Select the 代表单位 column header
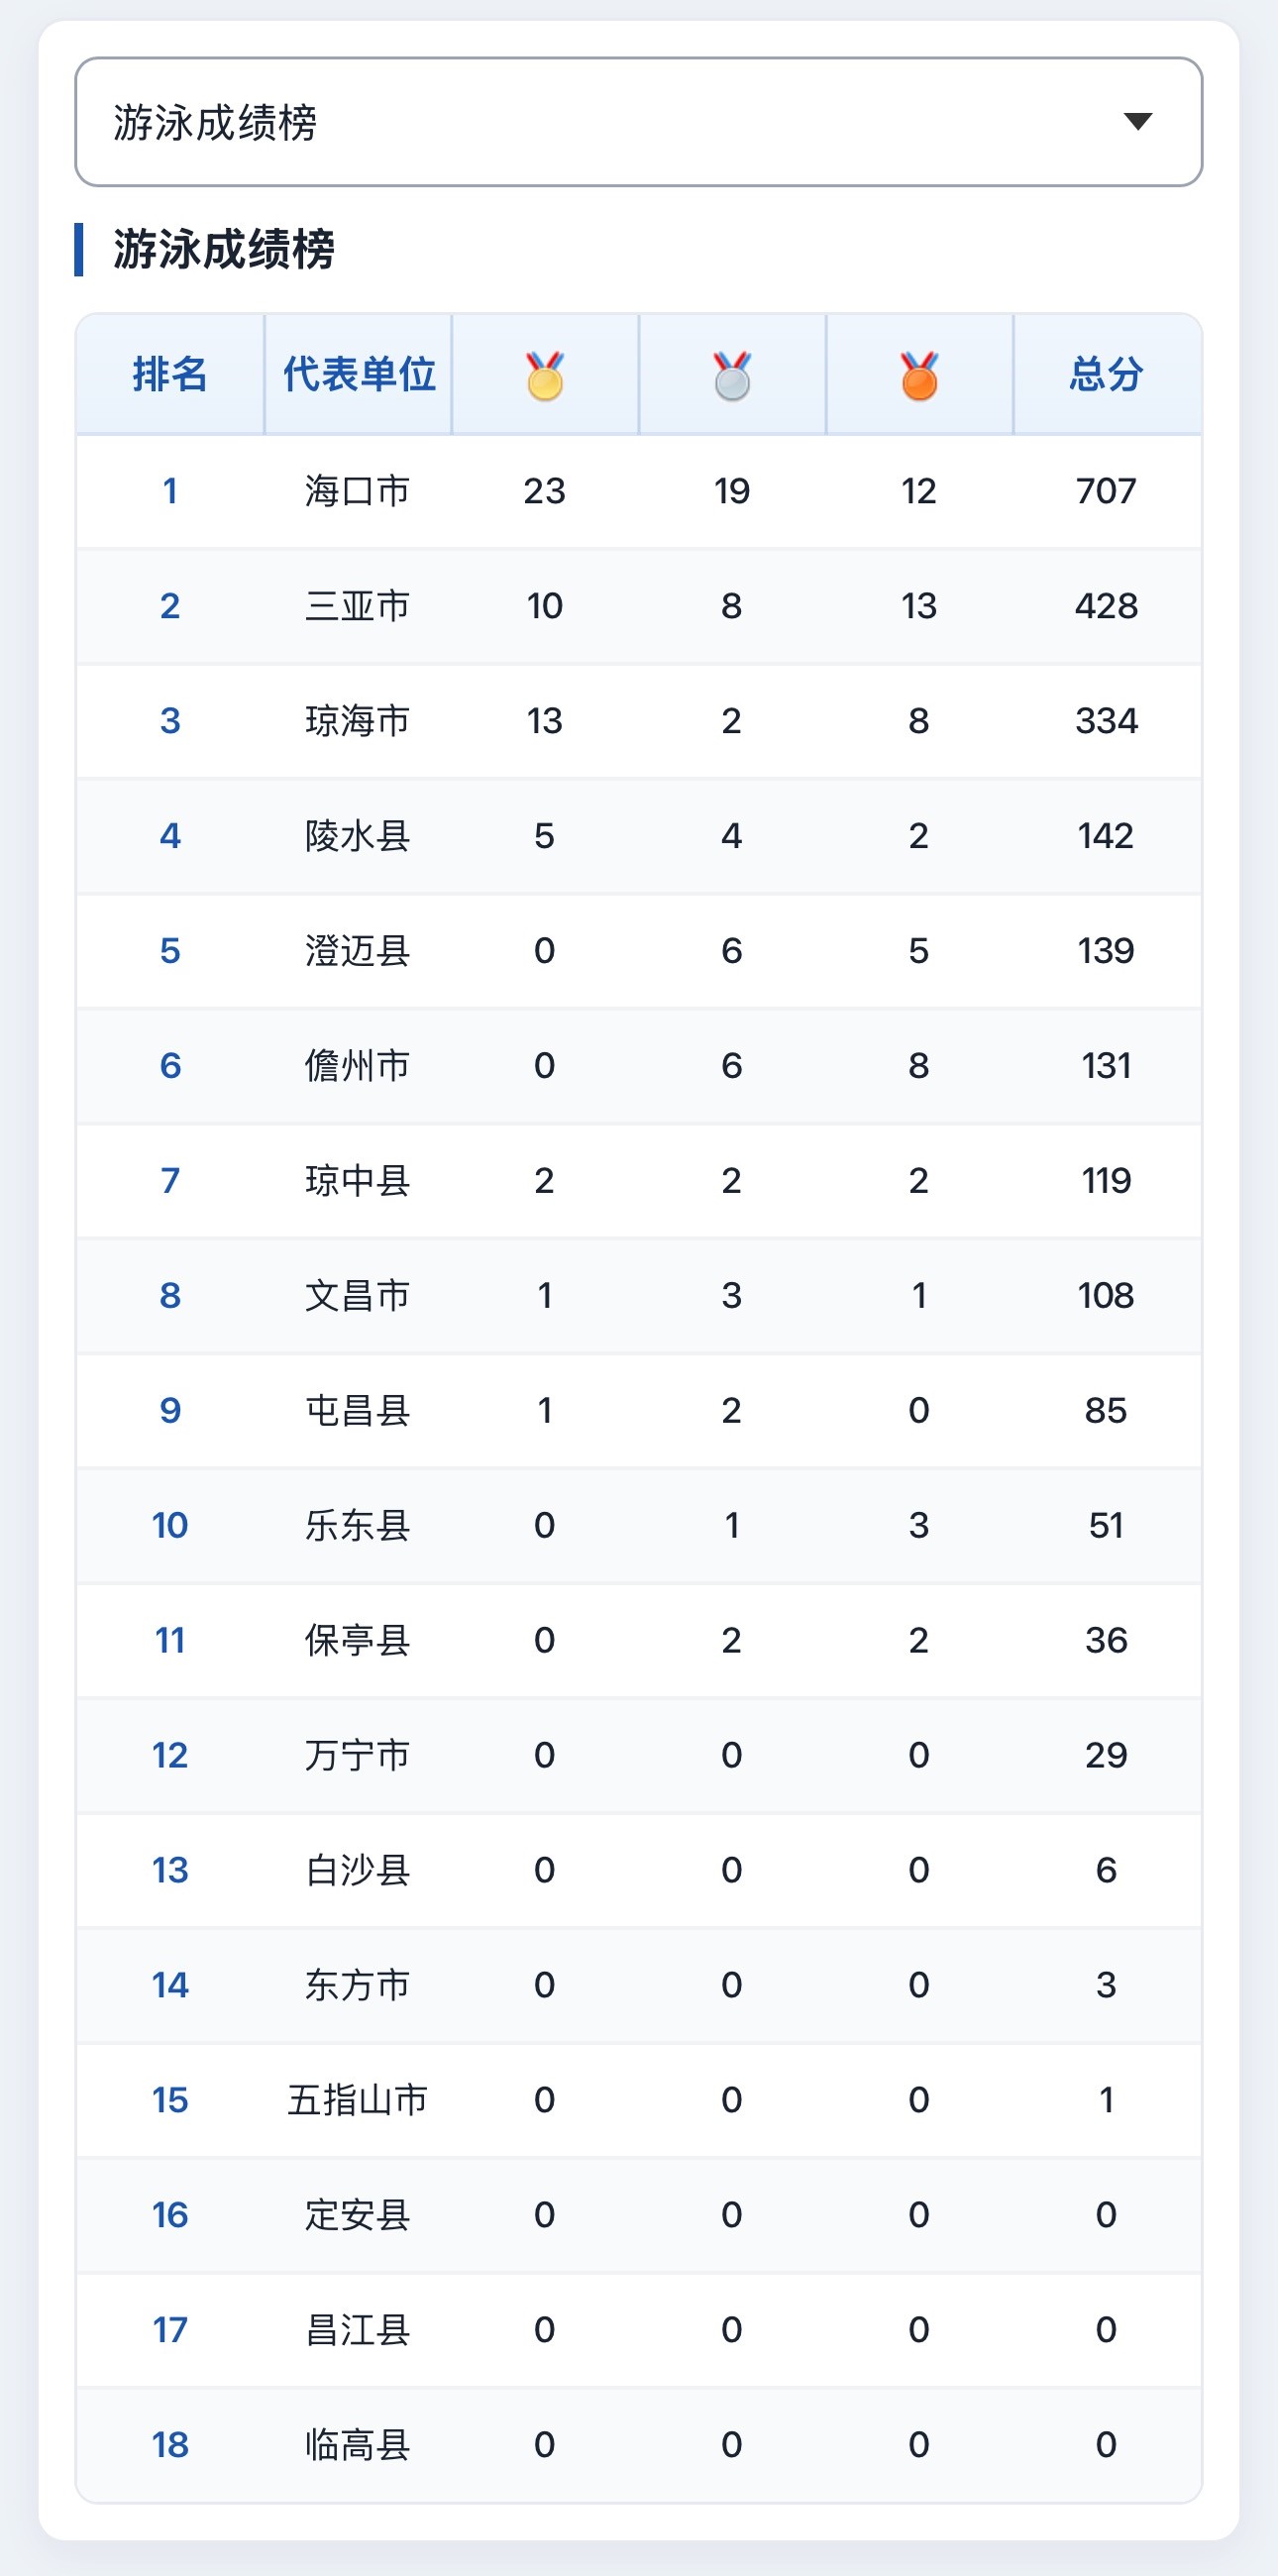This screenshot has height=2576, width=1278. tap(358, 374)
